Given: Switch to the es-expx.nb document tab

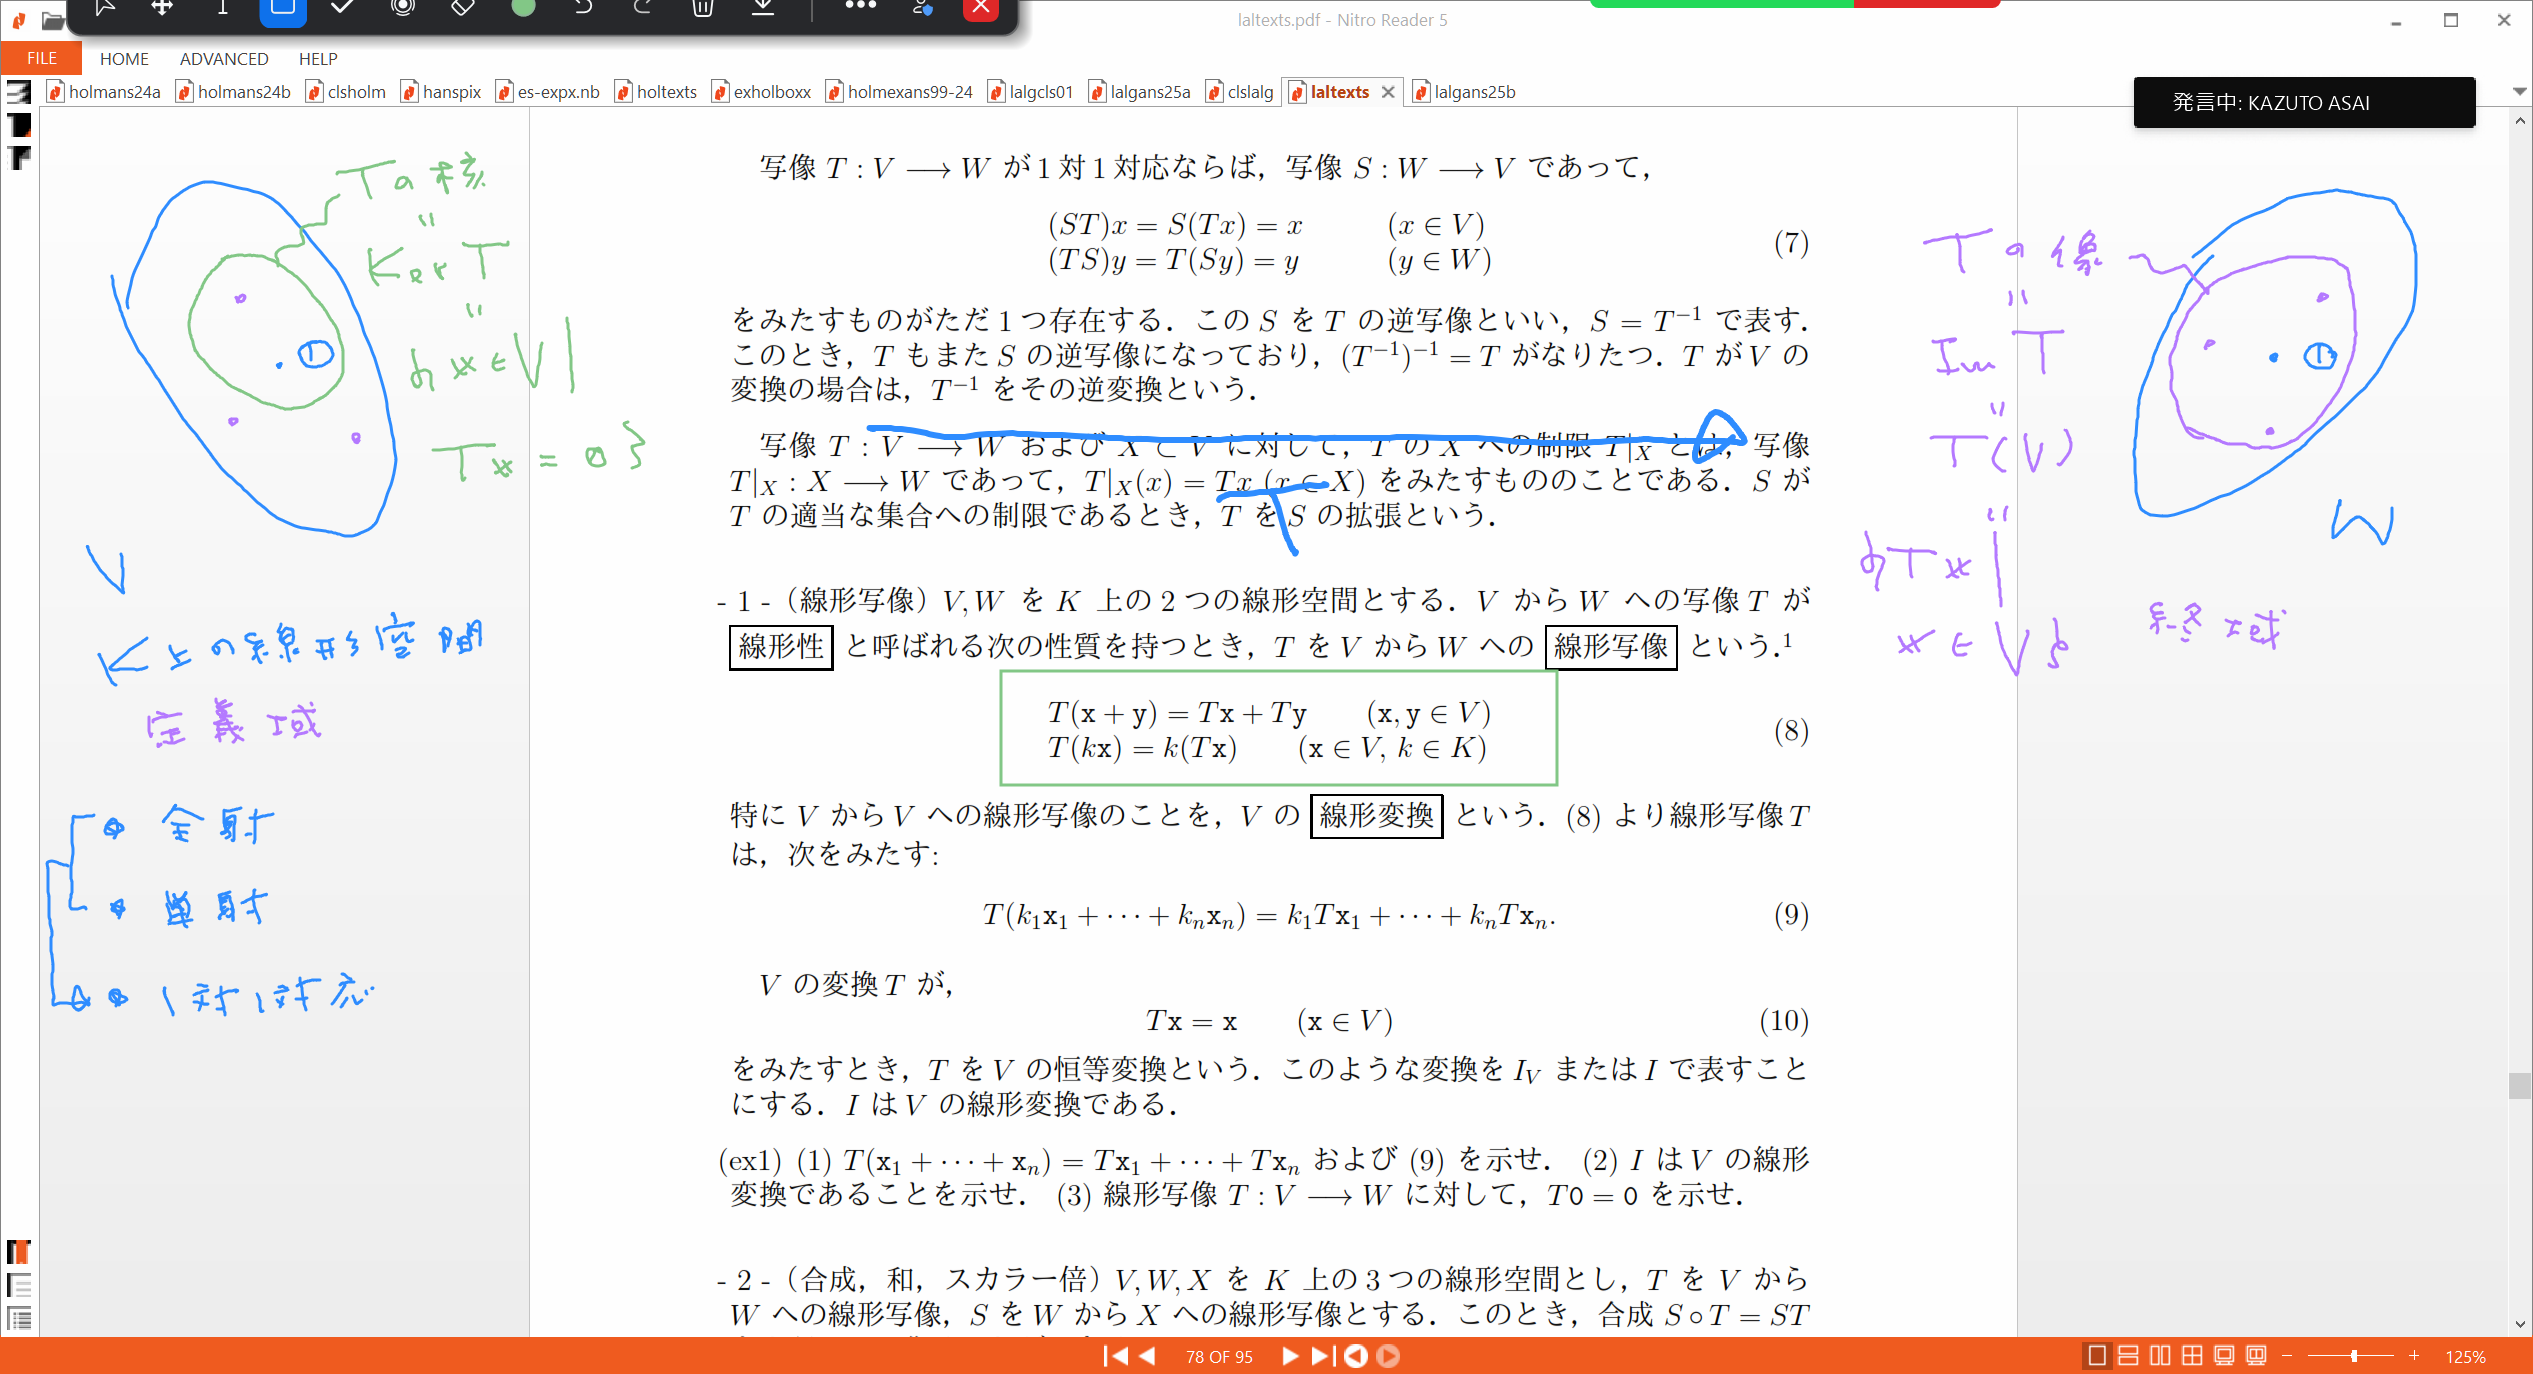Looking at the screenshot, I should (x=548, y=92).
